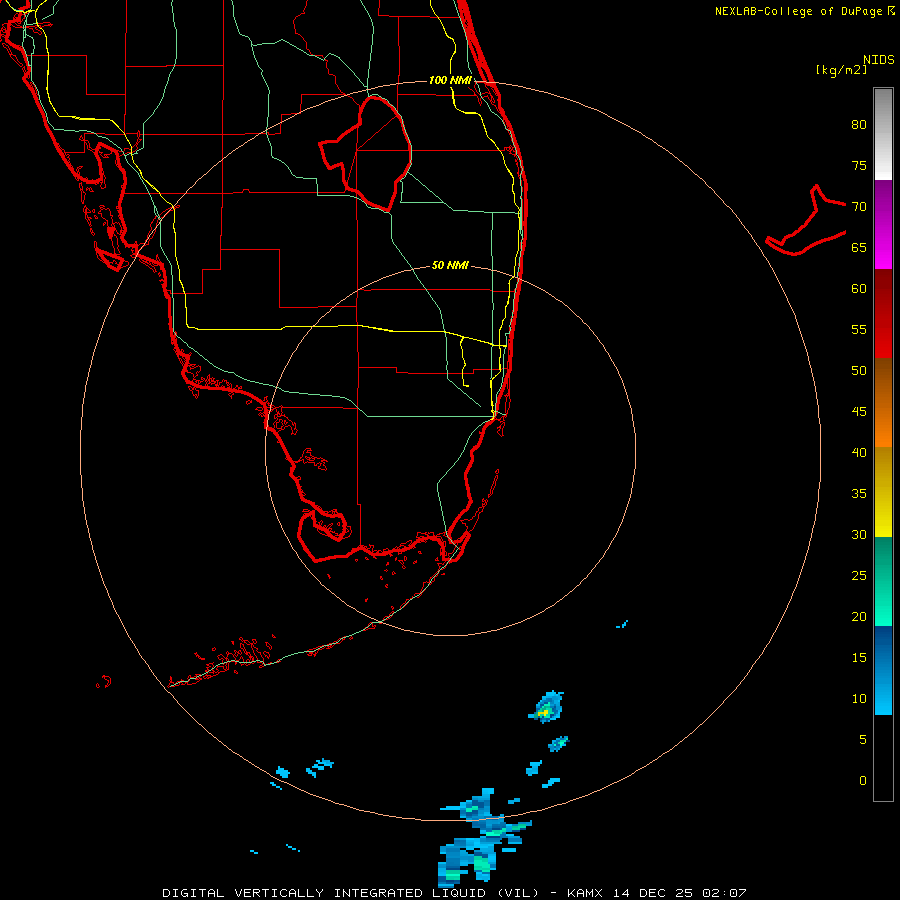Click the 75 value on the color scale

pos(859,165)
